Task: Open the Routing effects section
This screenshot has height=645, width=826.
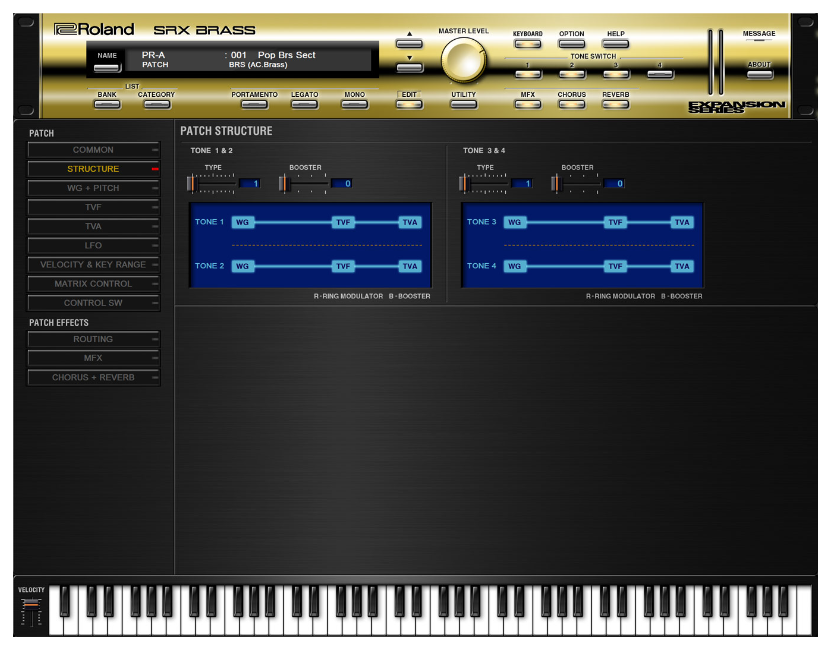Action: click(93, 339)
